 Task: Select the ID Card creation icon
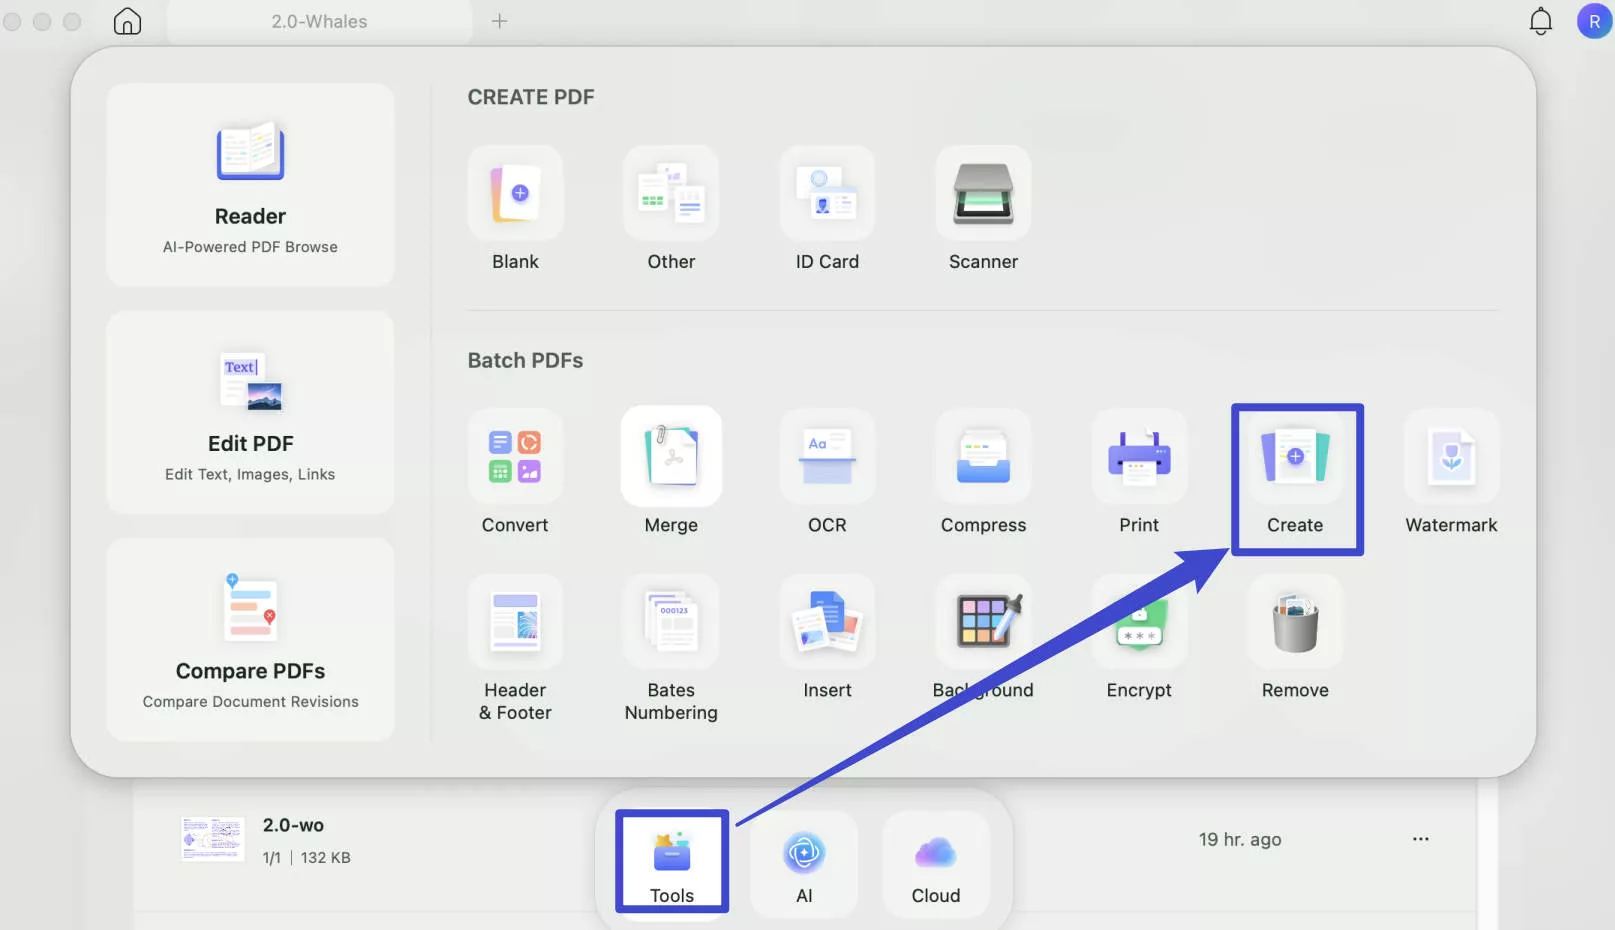(x=827, y=194)
